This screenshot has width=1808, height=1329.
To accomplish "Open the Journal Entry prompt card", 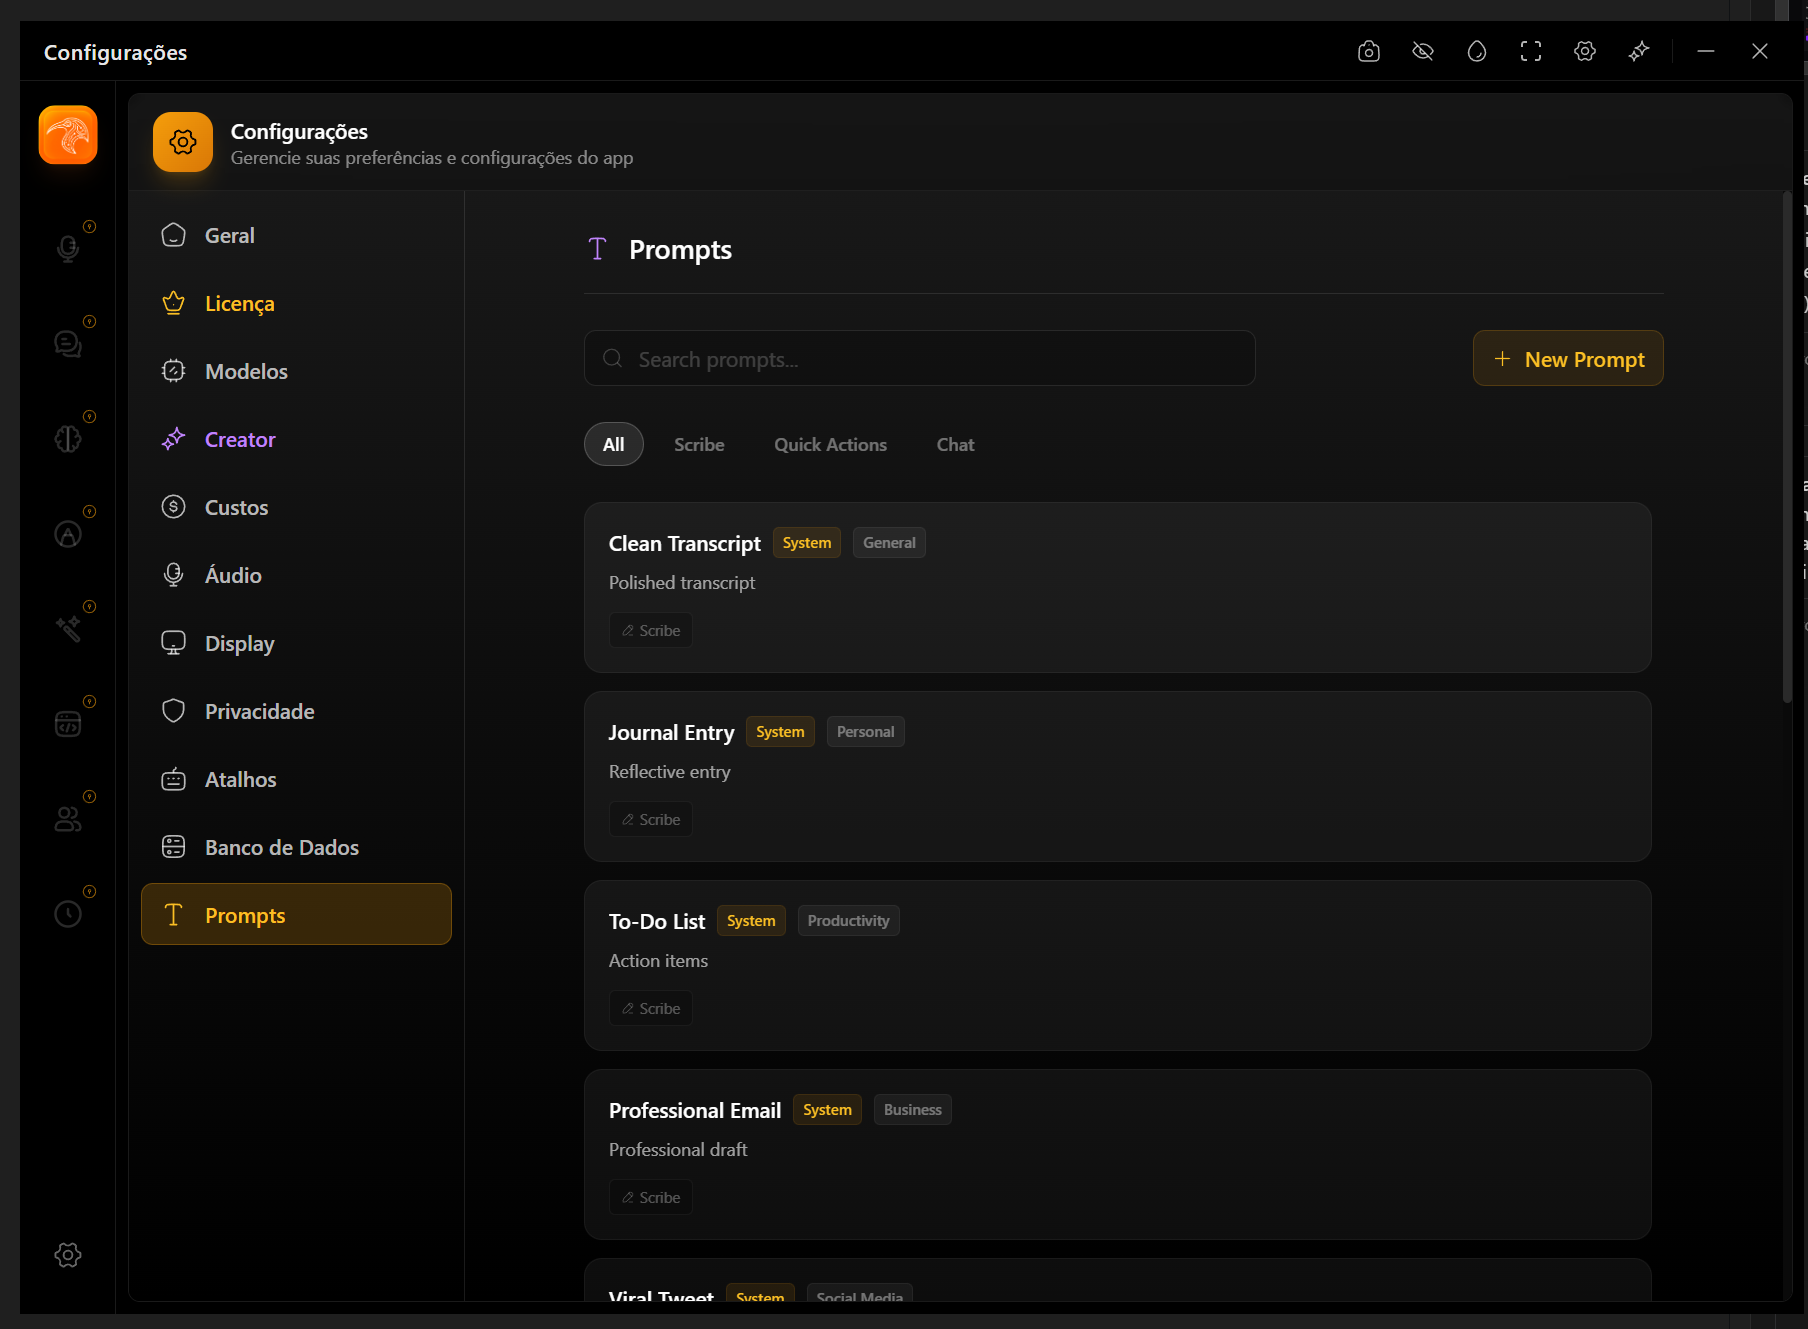I will click(x=1117, y=776).
